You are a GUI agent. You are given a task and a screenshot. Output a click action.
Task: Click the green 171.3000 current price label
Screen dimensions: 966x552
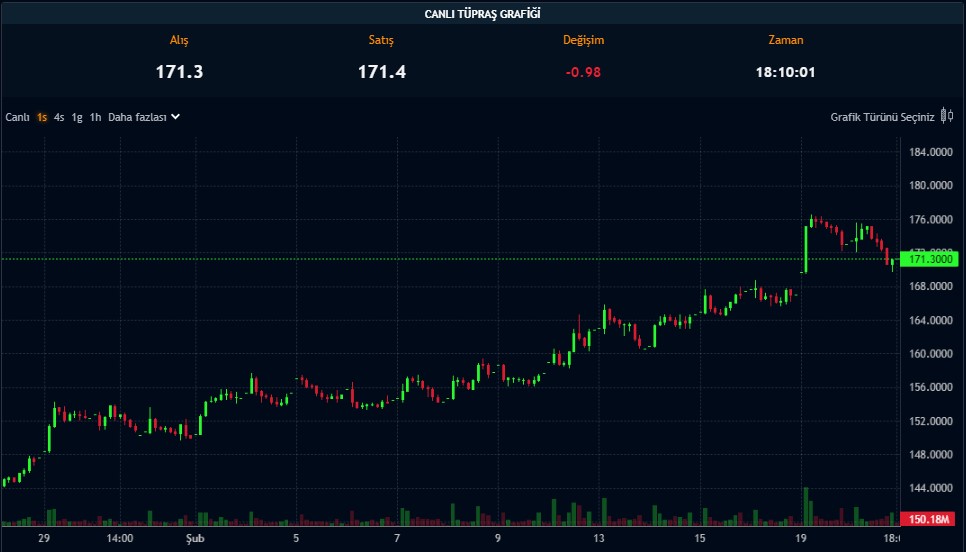pos(929,260)
